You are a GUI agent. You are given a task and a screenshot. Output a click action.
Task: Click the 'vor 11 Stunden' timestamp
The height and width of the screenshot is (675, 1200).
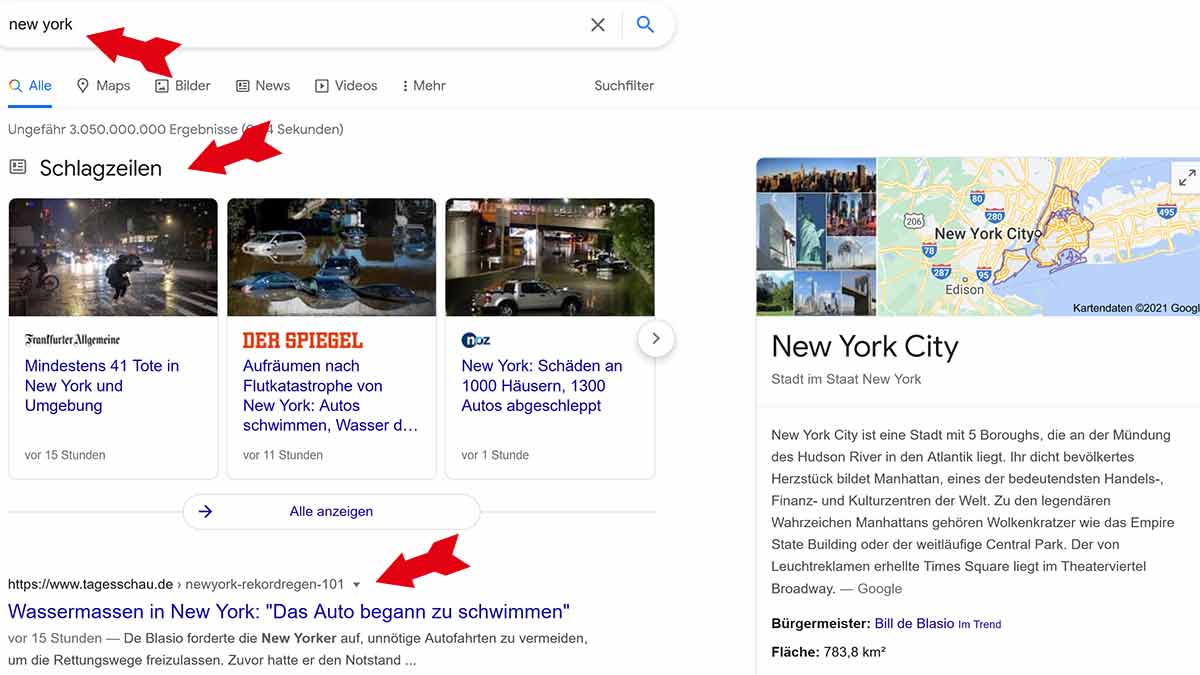pyautogui.click(x=283, y=455)
